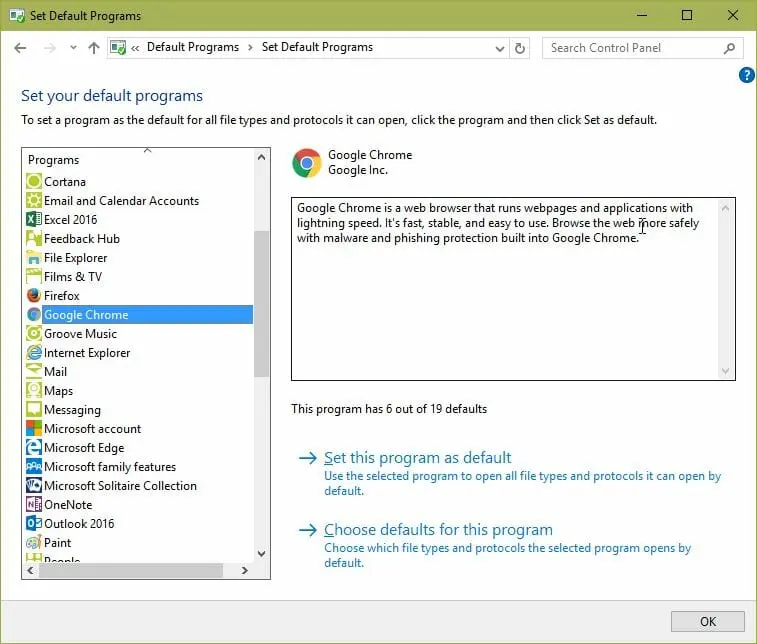Expand the address bar history dropdown
This screenshot has width=757, height=644.
click(500, 48)
